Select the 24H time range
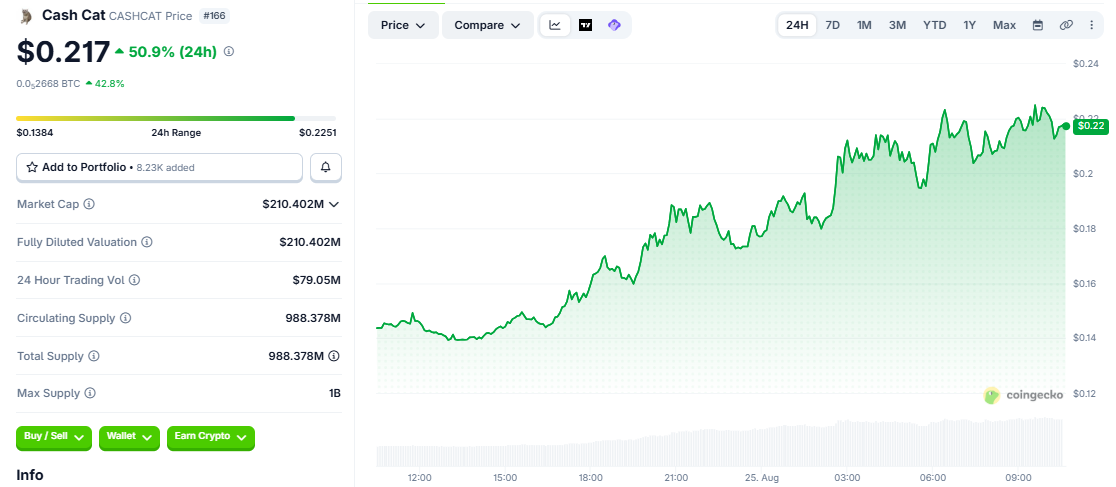Viewport: 1116px width, 487px height. pos(797,25)
